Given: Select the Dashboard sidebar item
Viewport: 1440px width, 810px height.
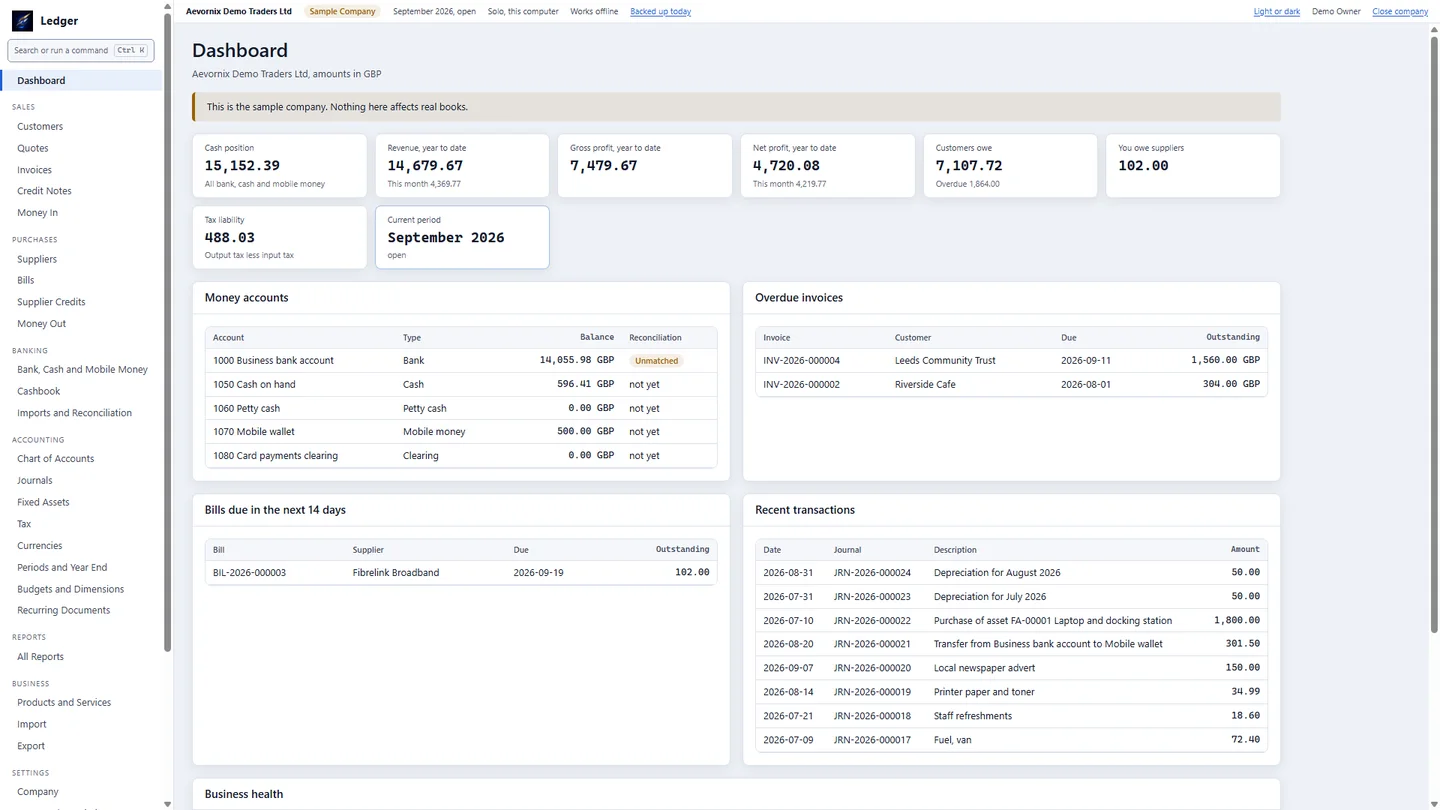Looking at the screenshot, I should coord(82,80).
